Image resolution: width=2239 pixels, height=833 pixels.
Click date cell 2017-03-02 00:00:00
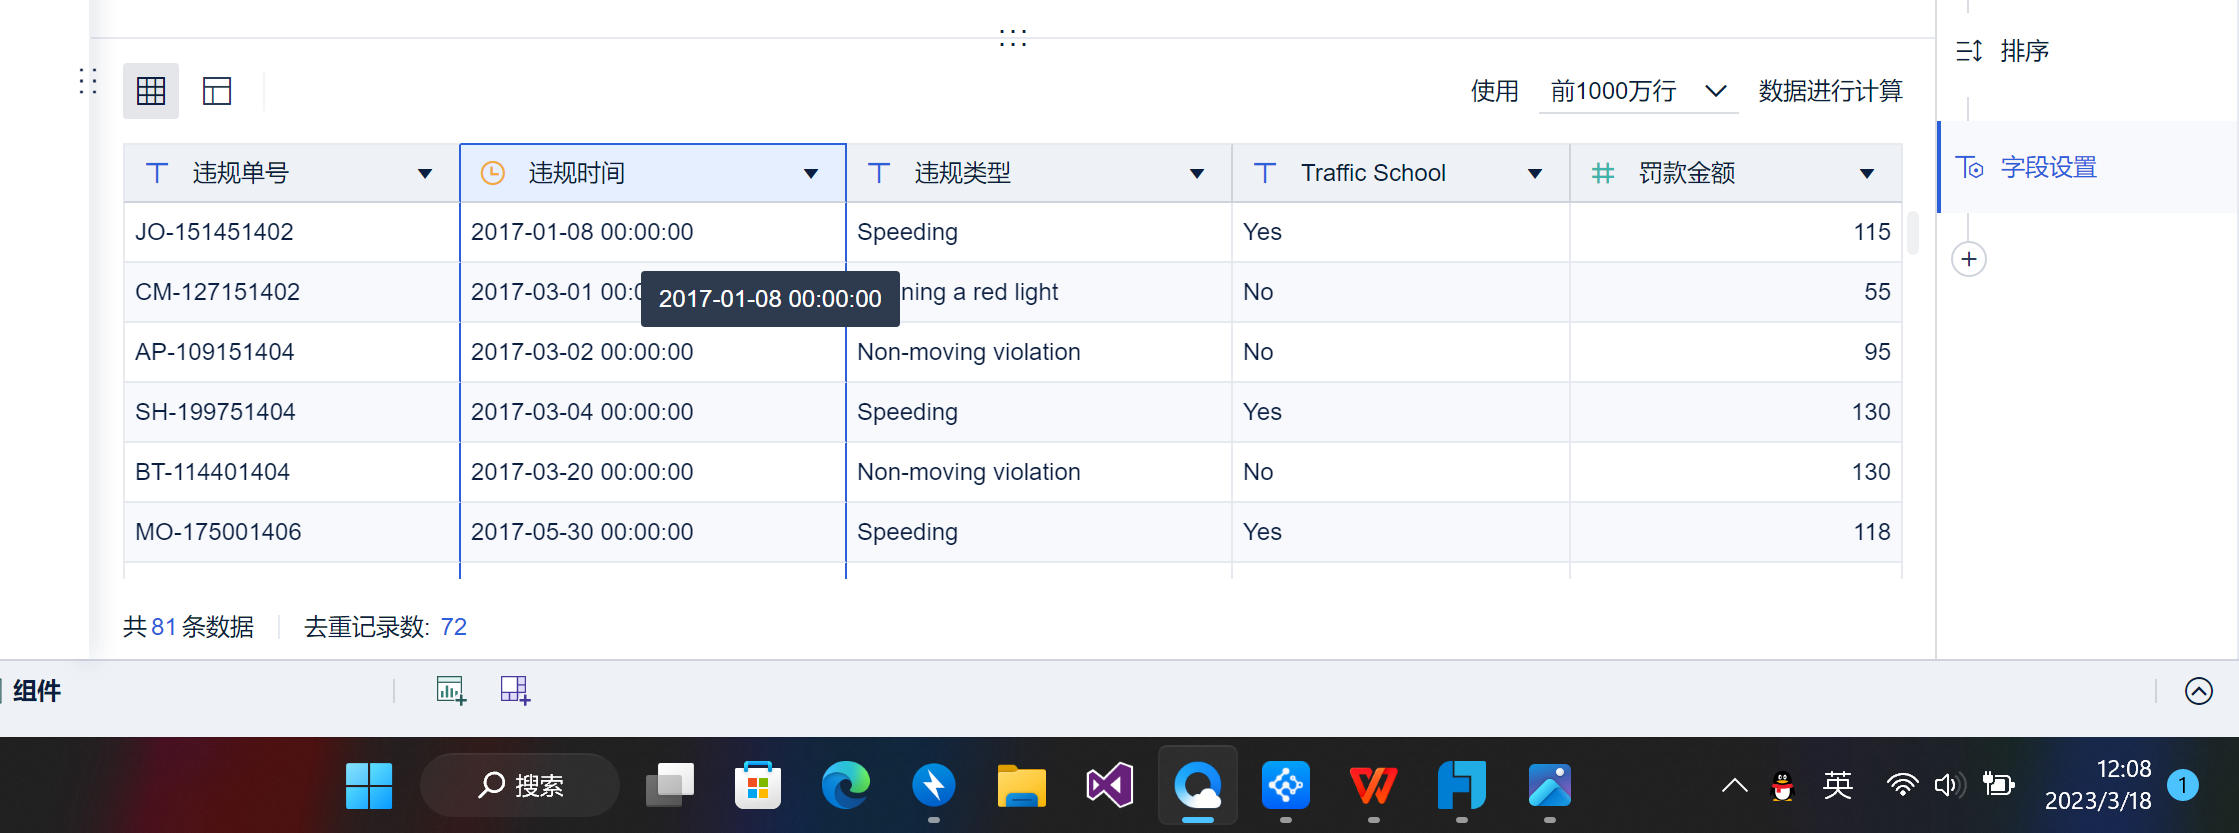(x=653, y=352)
